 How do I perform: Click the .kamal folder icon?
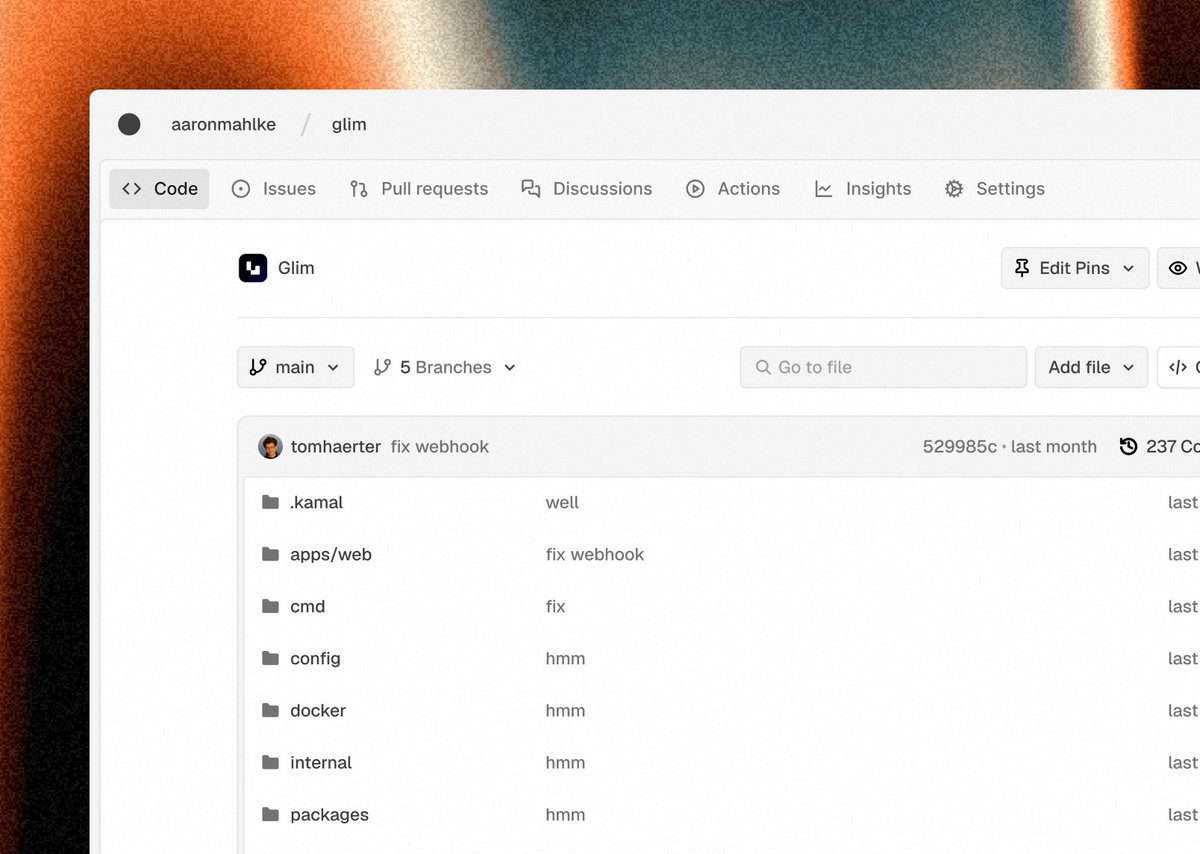tap(270, 502)
